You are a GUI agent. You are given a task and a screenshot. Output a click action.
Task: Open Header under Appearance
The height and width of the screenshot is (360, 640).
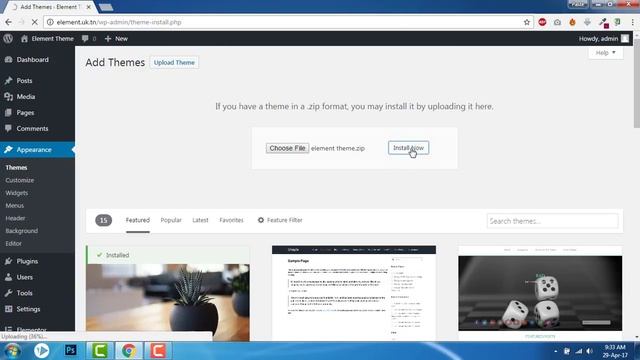(x=16, y=218)
